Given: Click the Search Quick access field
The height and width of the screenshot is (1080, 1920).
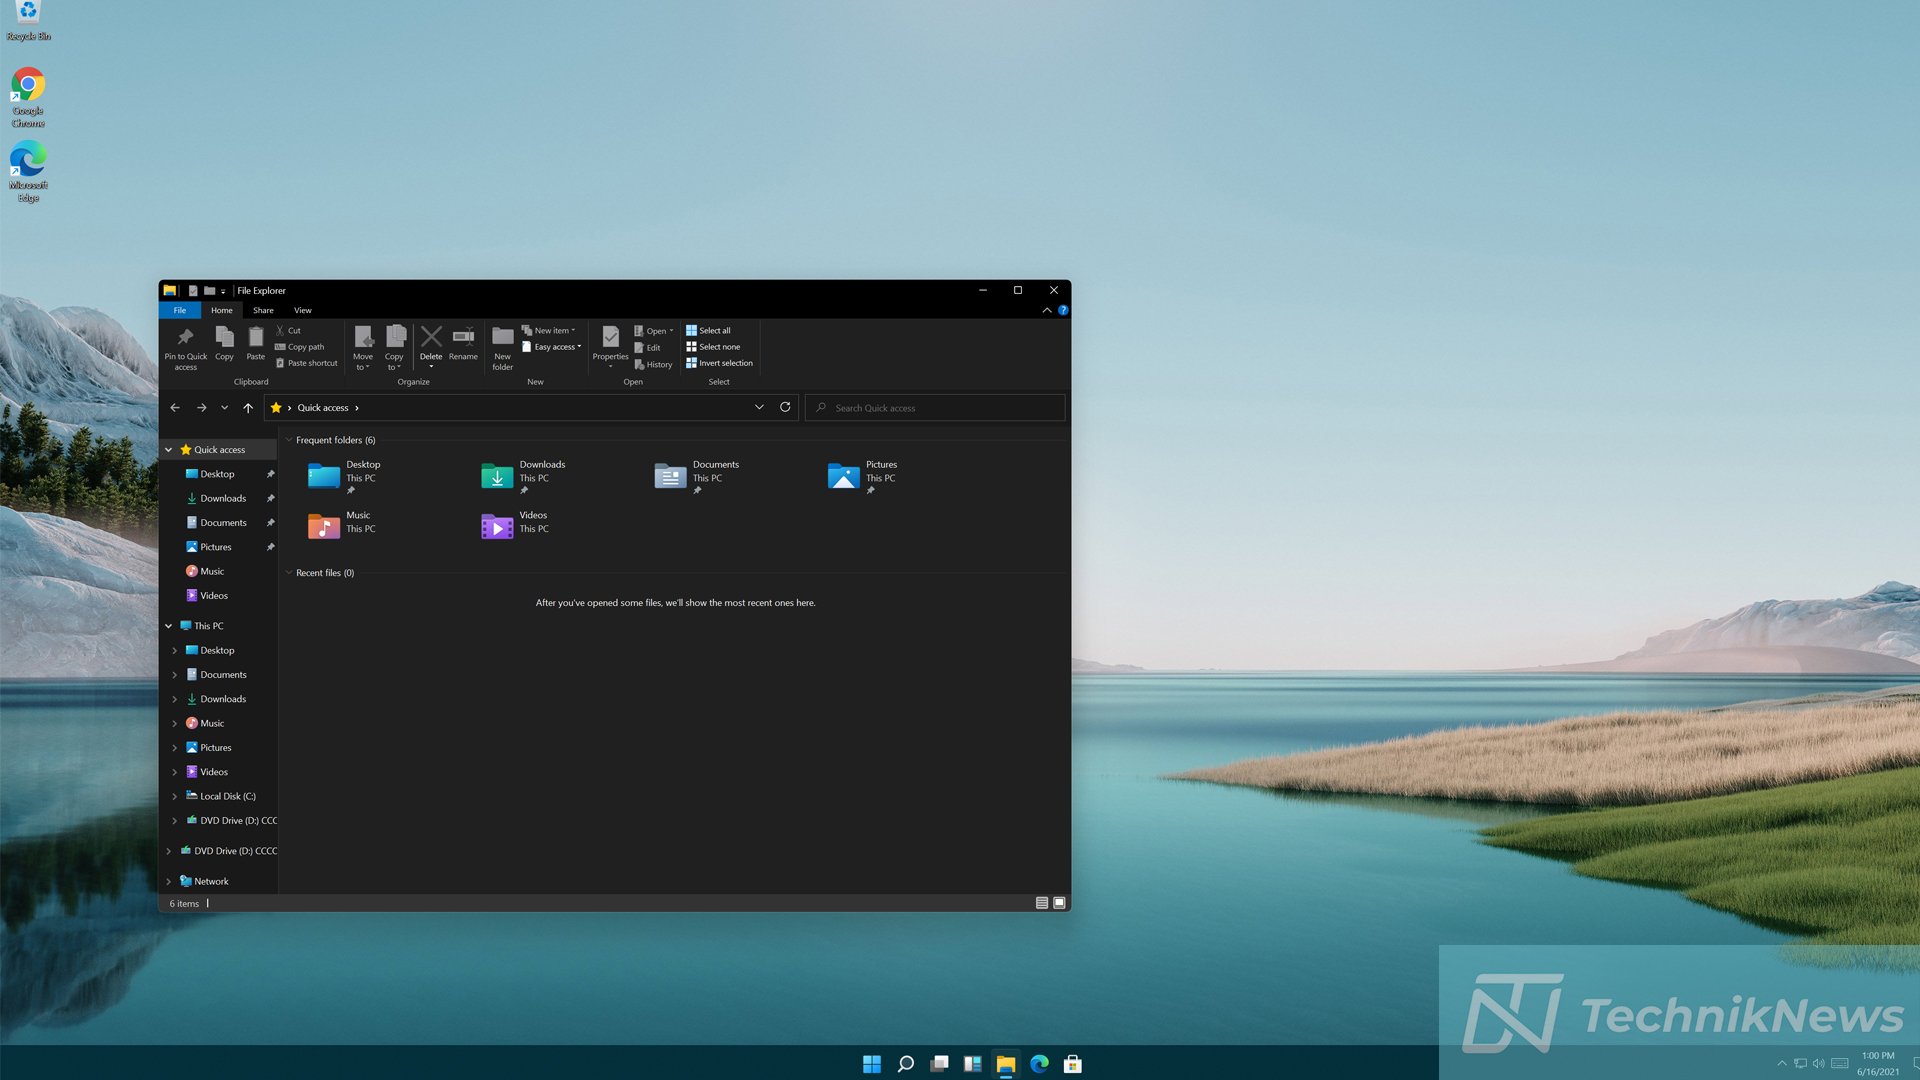Looking at the screenshot, I should pos(935,408).
